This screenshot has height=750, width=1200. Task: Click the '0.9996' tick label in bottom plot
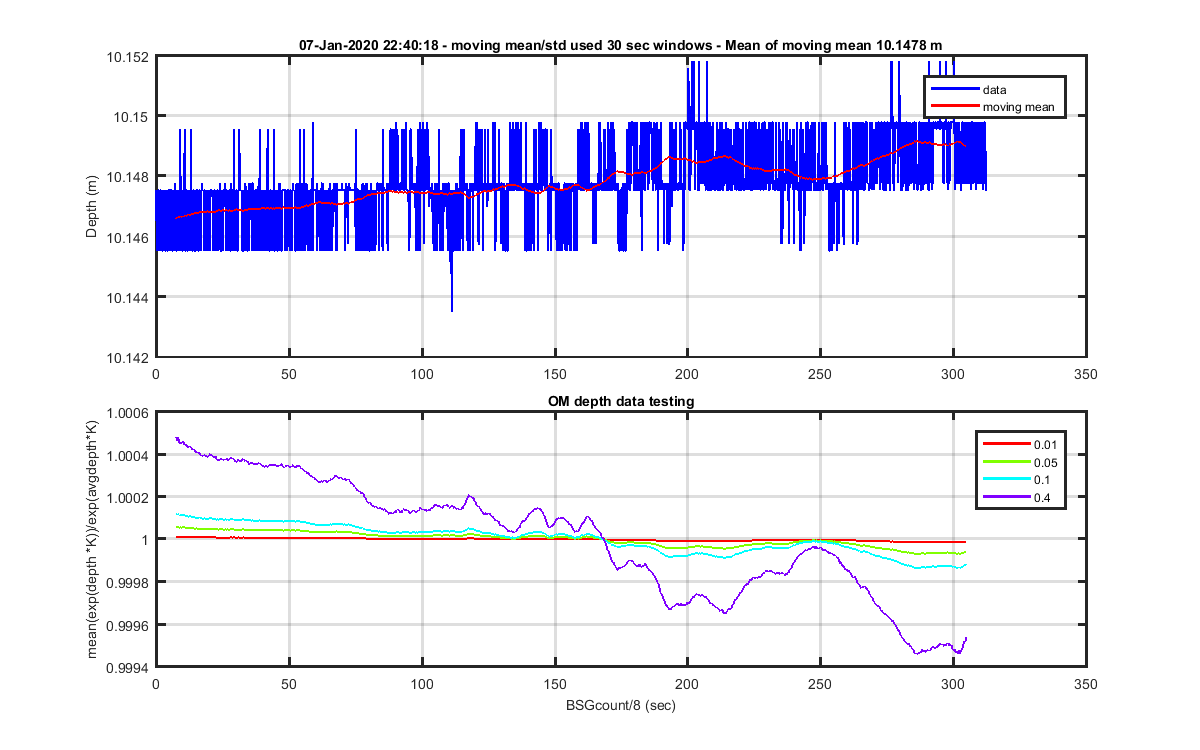(128, 625)
